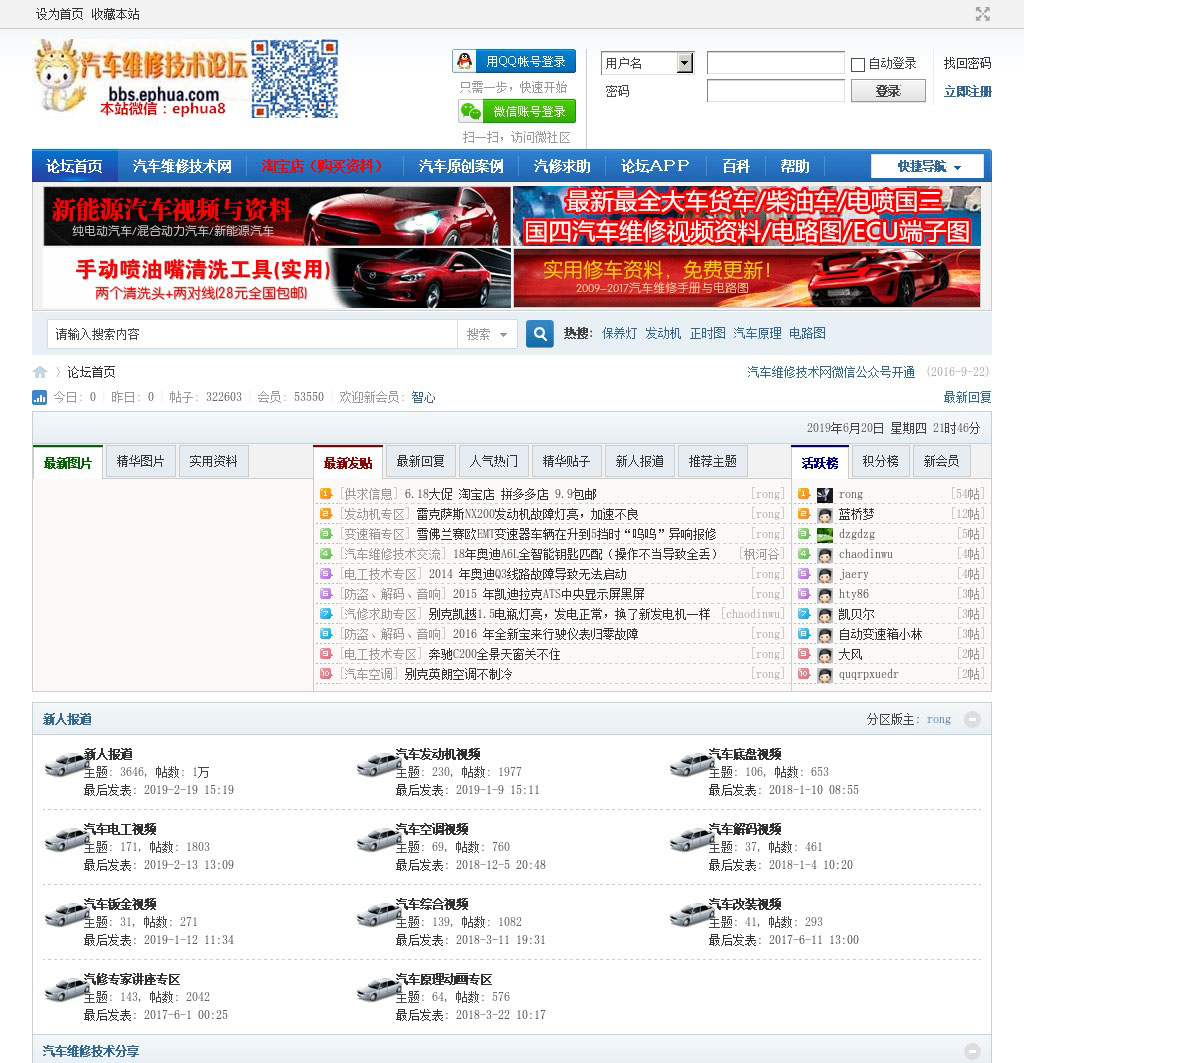This screenshot has height=1063, width=1200.
Task: Enable the 自动登录 checkbox
Action: 858,65
